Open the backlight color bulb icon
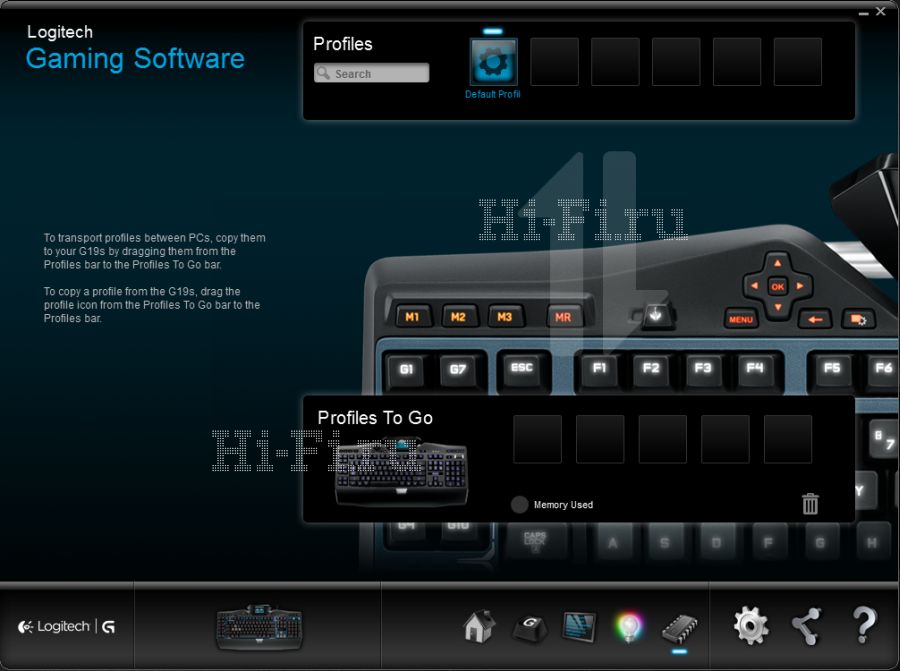This screenshot has width=900, height=671. point(629,627)
